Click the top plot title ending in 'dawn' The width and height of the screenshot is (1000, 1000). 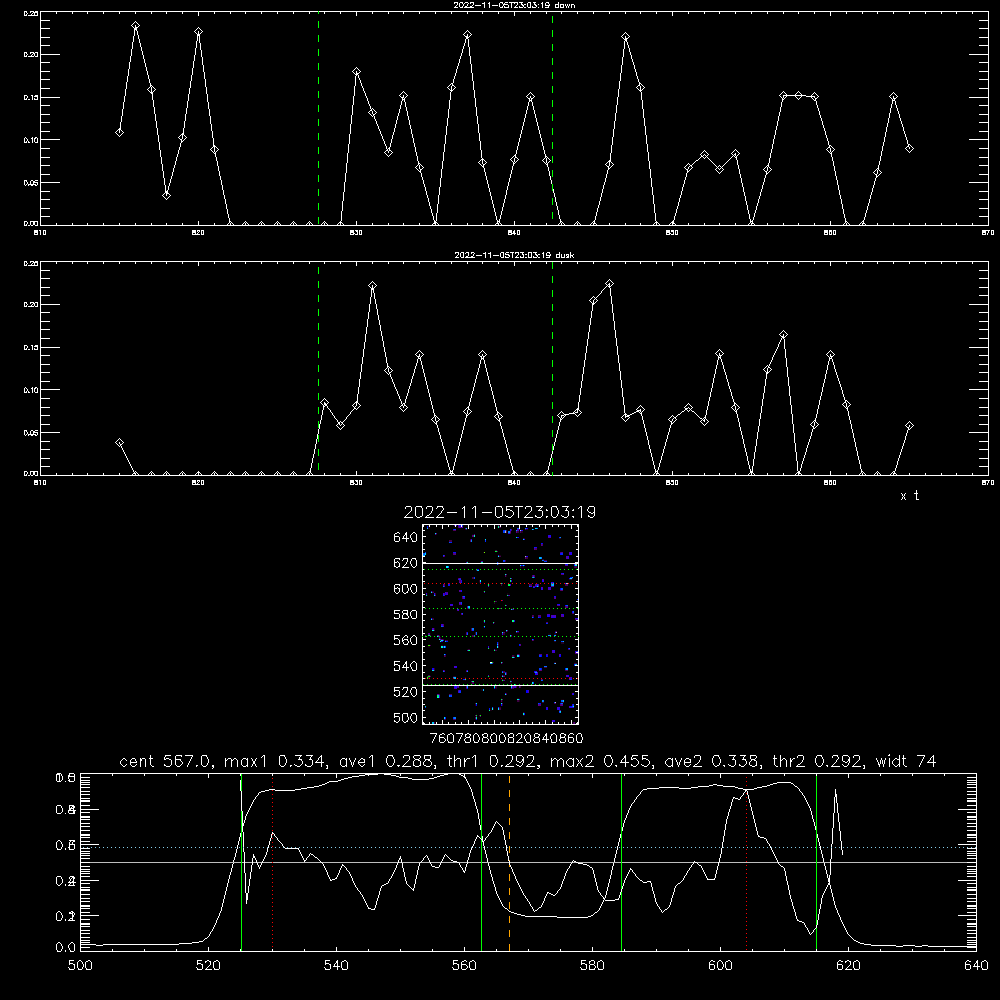[x=514, y=5]
